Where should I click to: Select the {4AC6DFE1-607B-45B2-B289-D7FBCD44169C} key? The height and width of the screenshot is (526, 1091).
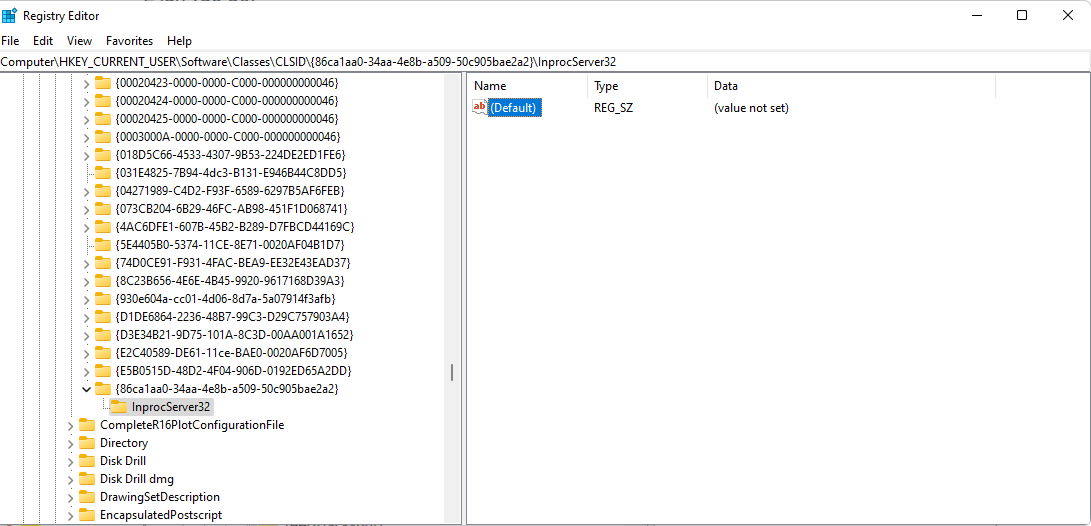[x=234, y=227]
